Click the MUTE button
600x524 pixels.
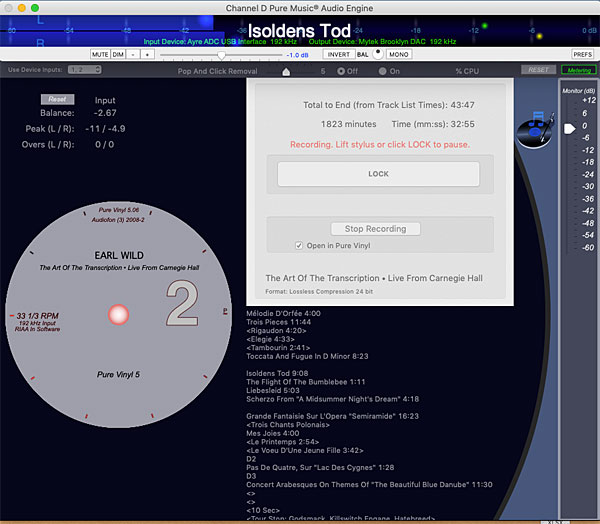coord(100,54)
